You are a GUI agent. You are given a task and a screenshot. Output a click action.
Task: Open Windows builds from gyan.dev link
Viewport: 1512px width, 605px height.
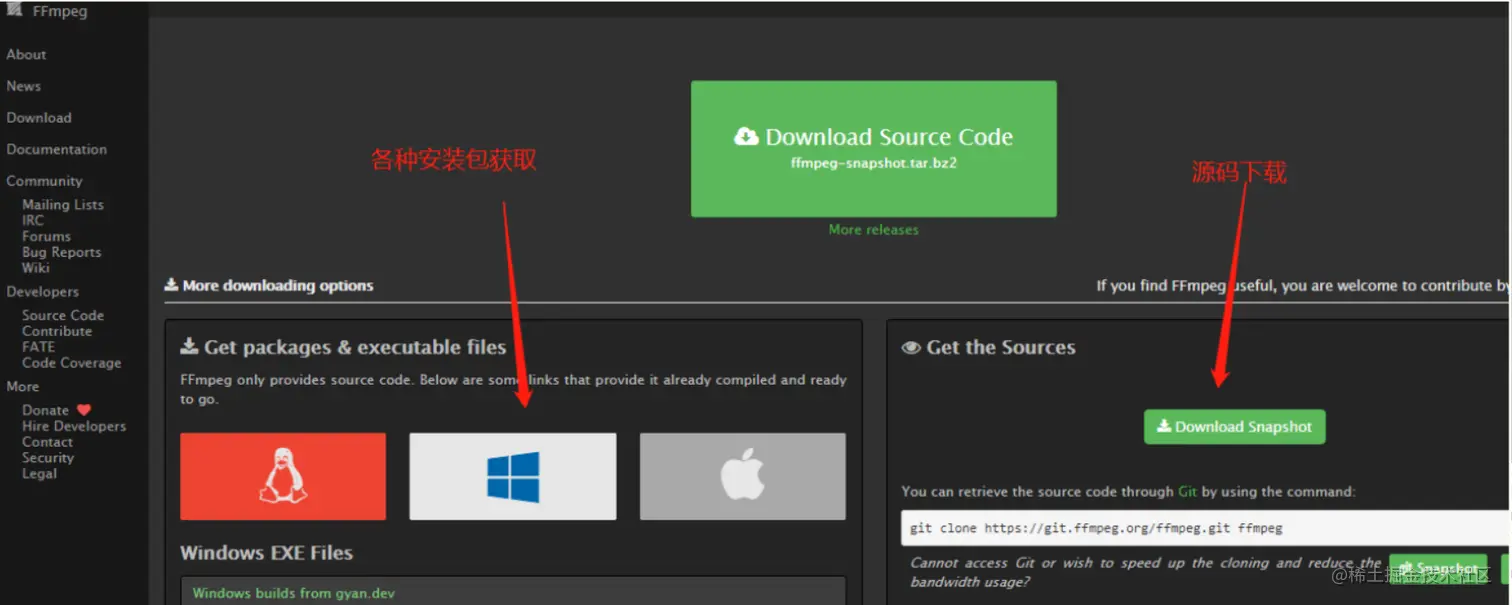coord(294,593)
